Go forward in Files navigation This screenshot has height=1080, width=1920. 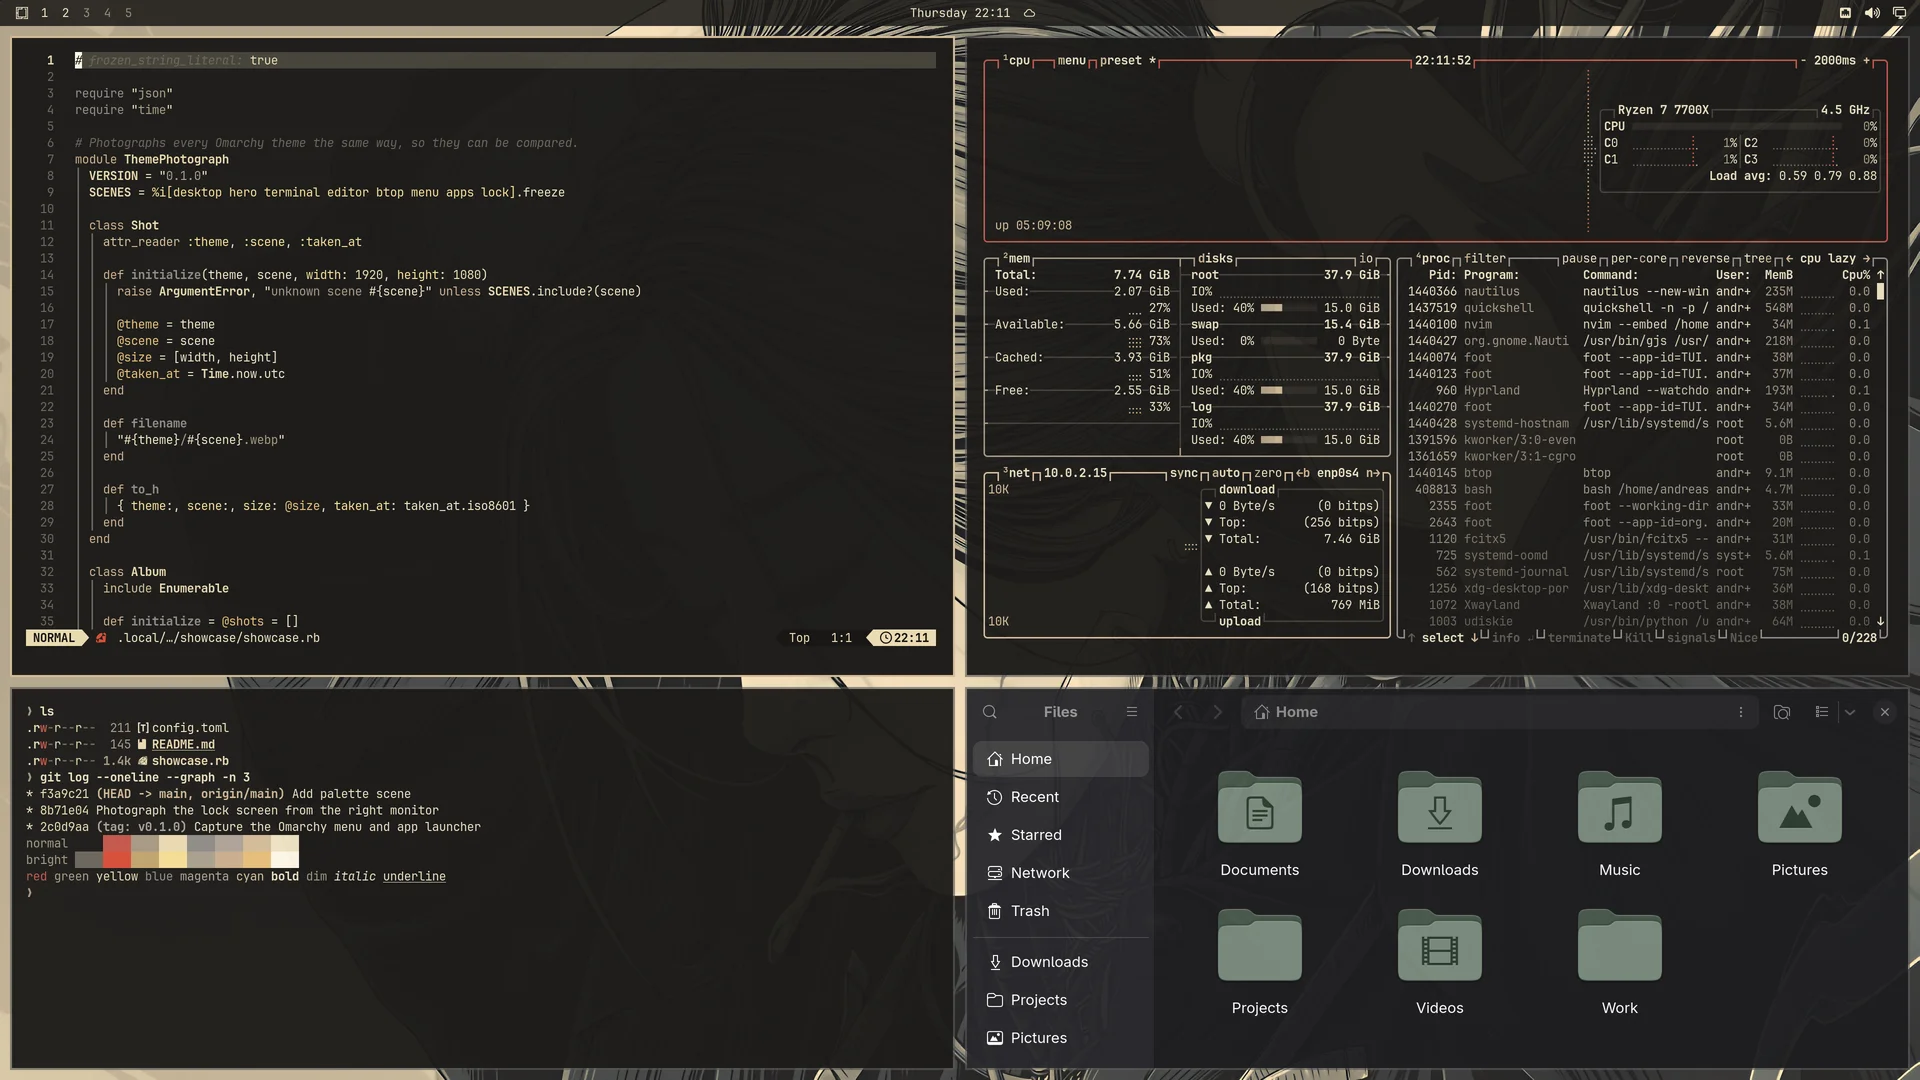(x=1217, y=712)
